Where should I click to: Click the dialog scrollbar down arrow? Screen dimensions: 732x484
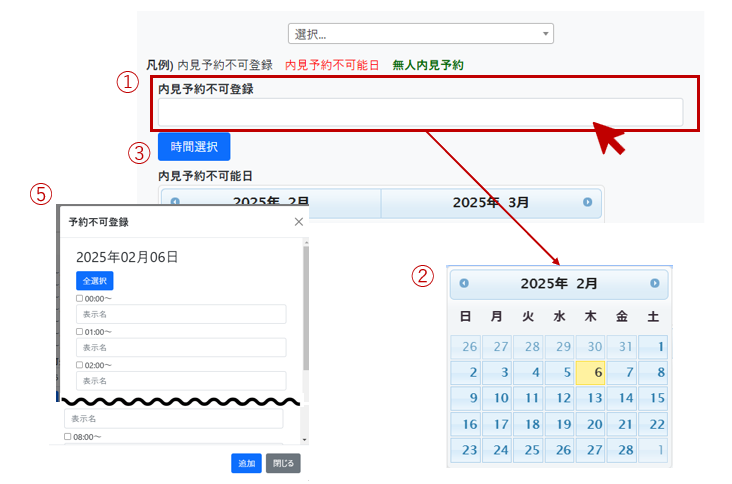point(305,440)
